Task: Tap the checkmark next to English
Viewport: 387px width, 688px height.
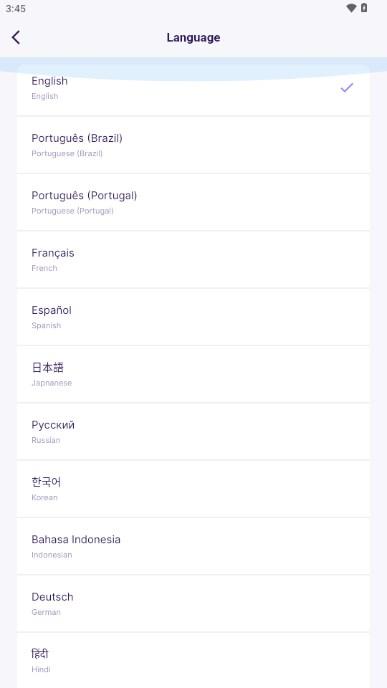Action: click(x=347, y=88)
